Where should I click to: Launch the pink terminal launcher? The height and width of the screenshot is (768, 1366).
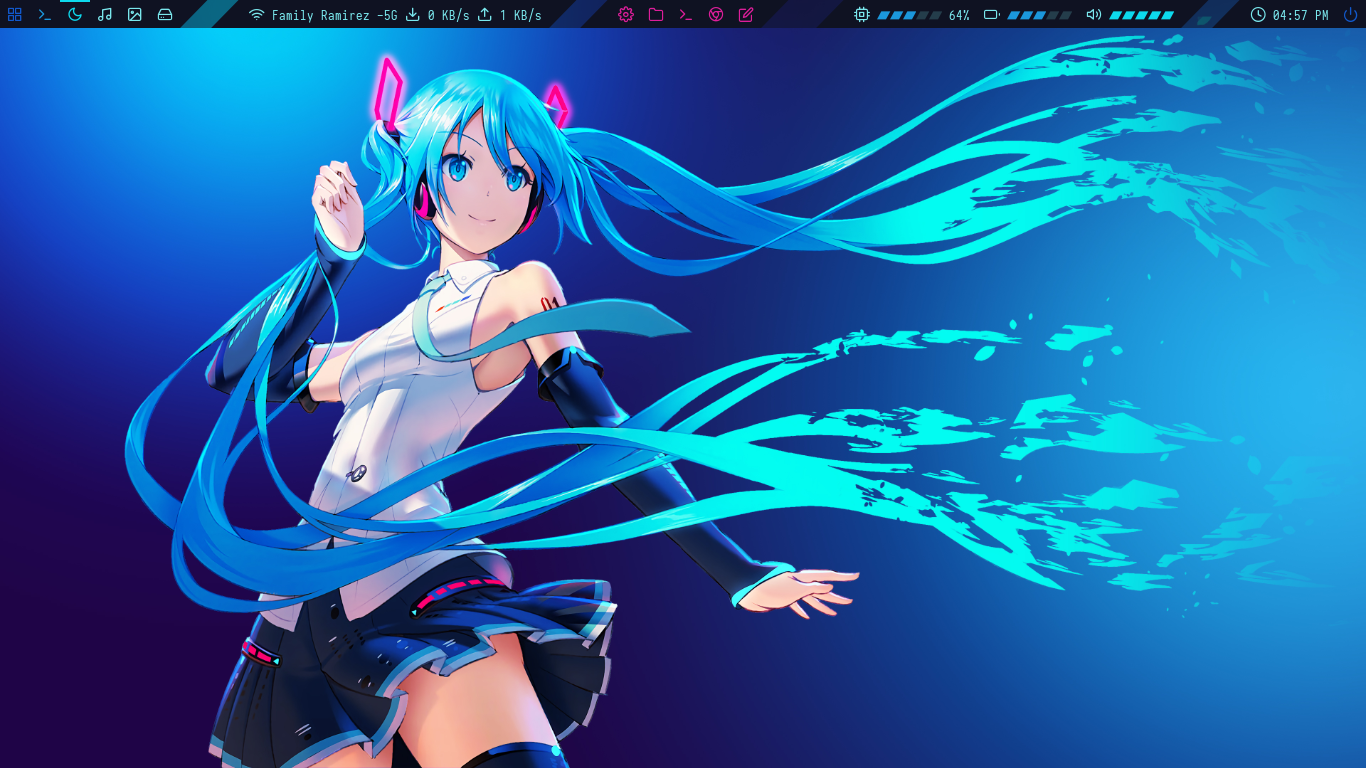coord(686,15)
